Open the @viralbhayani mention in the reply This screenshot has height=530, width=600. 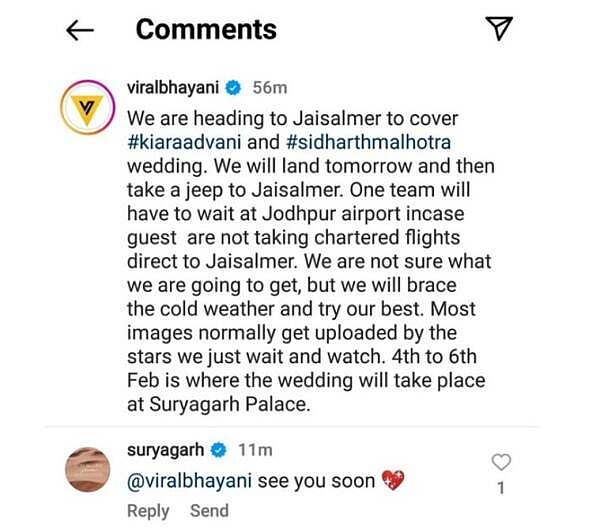[x=189, y=481]
